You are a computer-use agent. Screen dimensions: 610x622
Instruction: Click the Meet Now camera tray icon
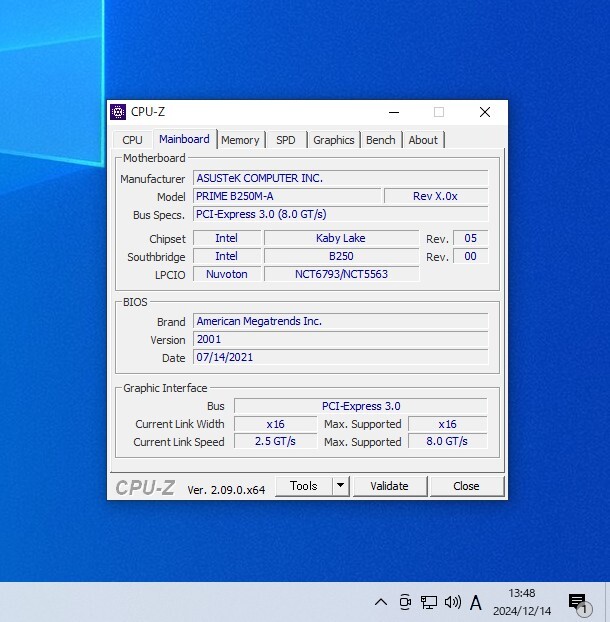point(405,602)
